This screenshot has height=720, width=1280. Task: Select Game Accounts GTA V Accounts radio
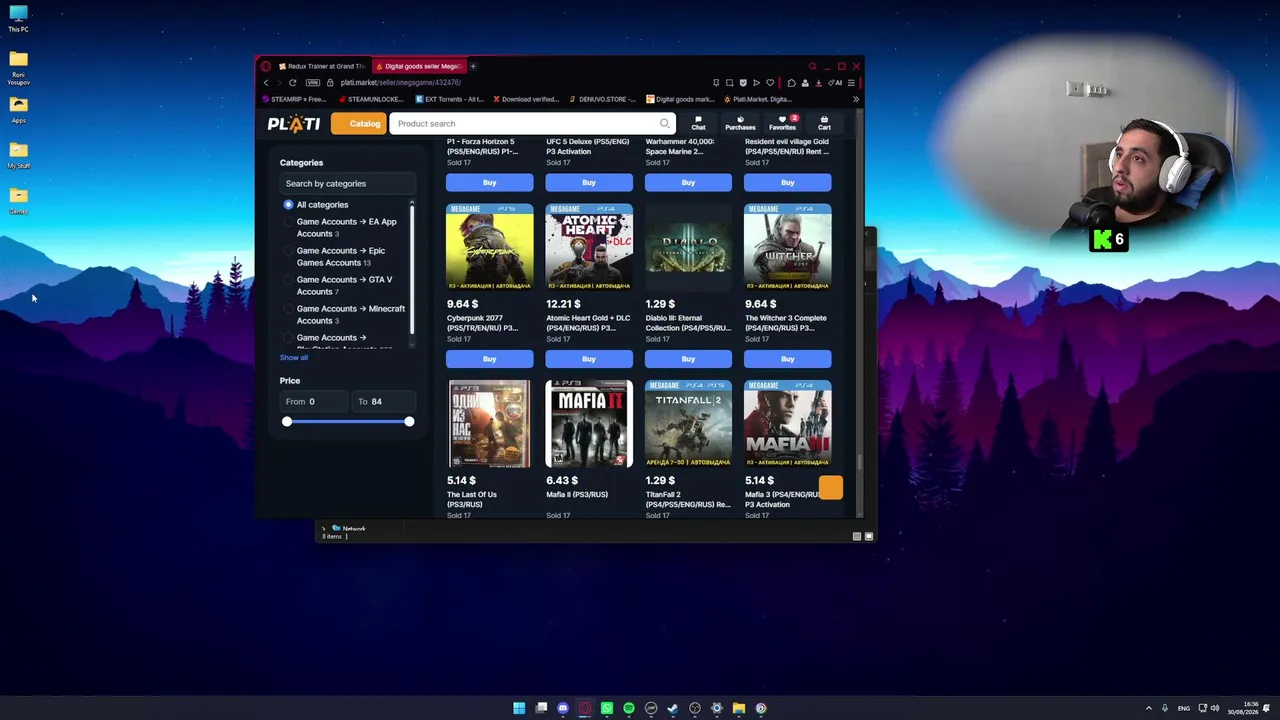pyautogui.click(x=288, y=280)
